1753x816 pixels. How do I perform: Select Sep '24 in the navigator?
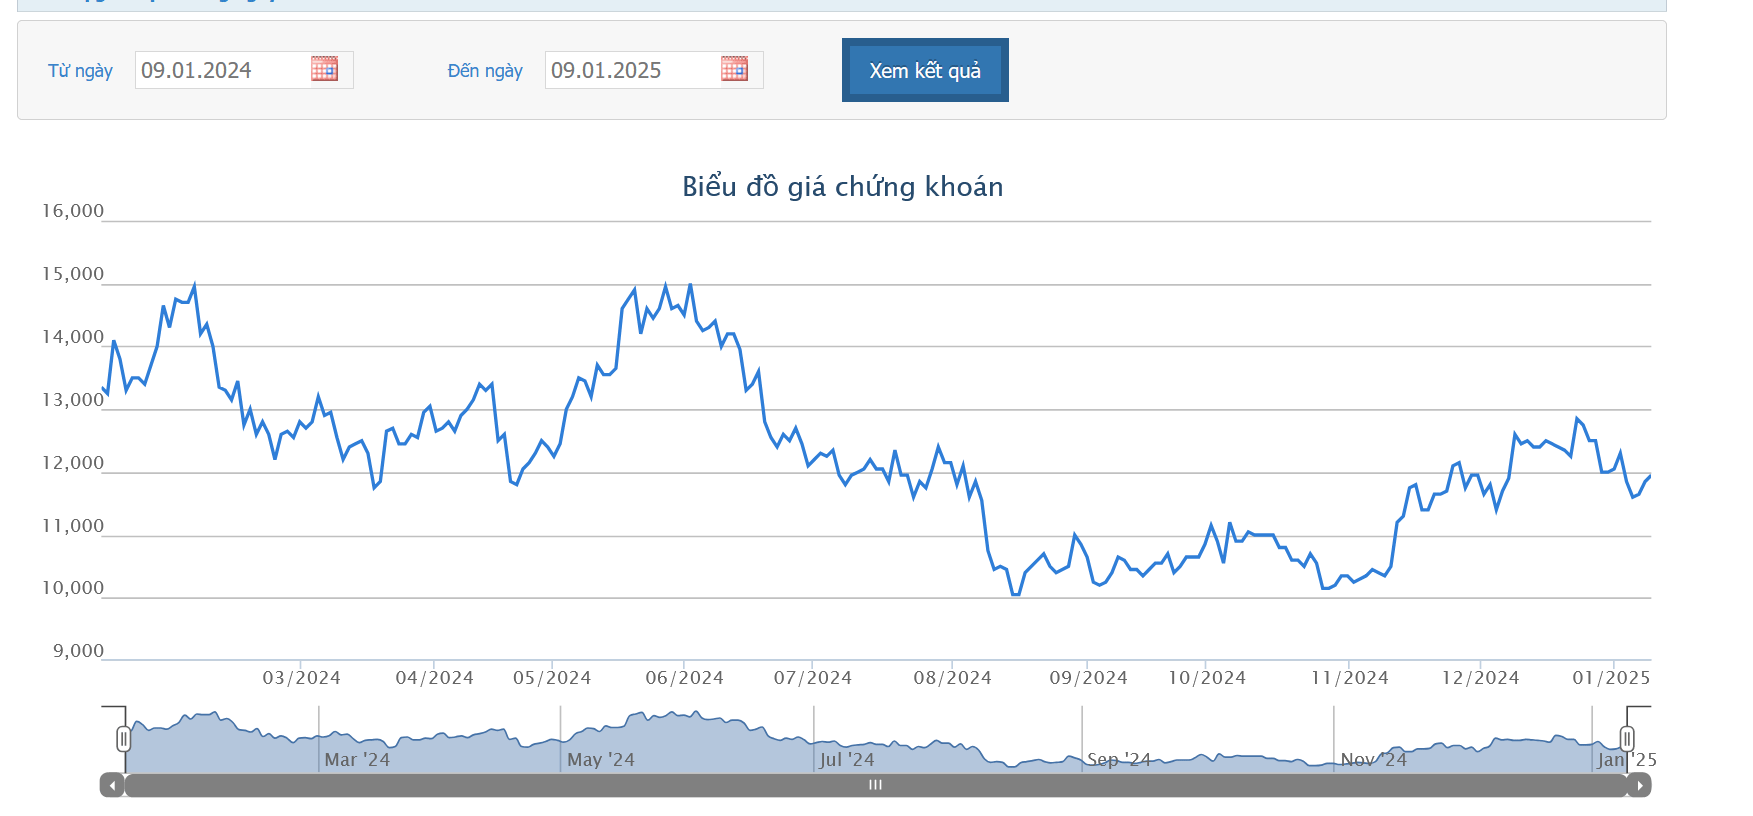point(1119,760)
